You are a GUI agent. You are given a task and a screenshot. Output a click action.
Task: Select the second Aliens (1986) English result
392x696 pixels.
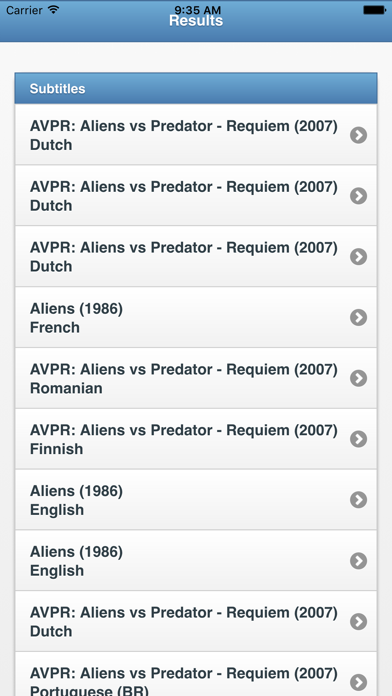click(196, 561)
